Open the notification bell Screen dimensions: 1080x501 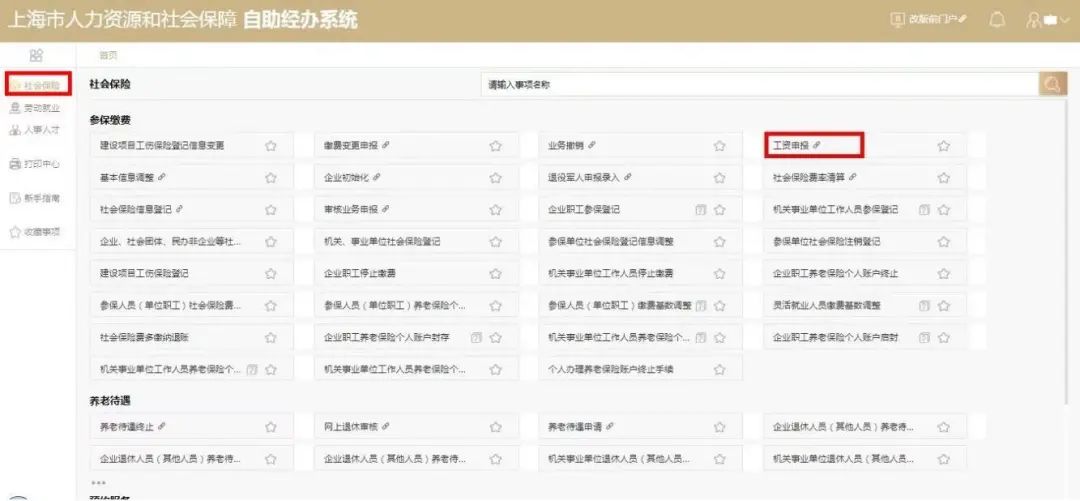[x=996, y=20]
